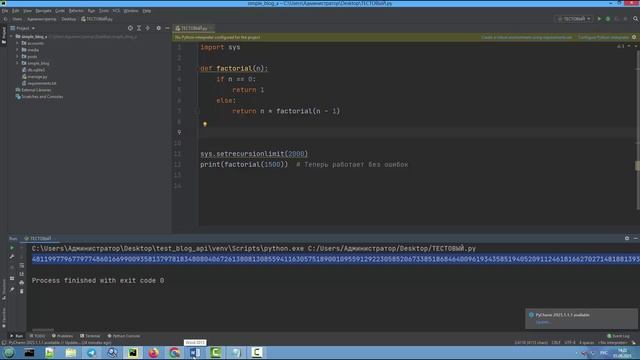Screen dimensions: 640x360
Task: Select Scratches and Consoles tree item
Action: point(39,97)
